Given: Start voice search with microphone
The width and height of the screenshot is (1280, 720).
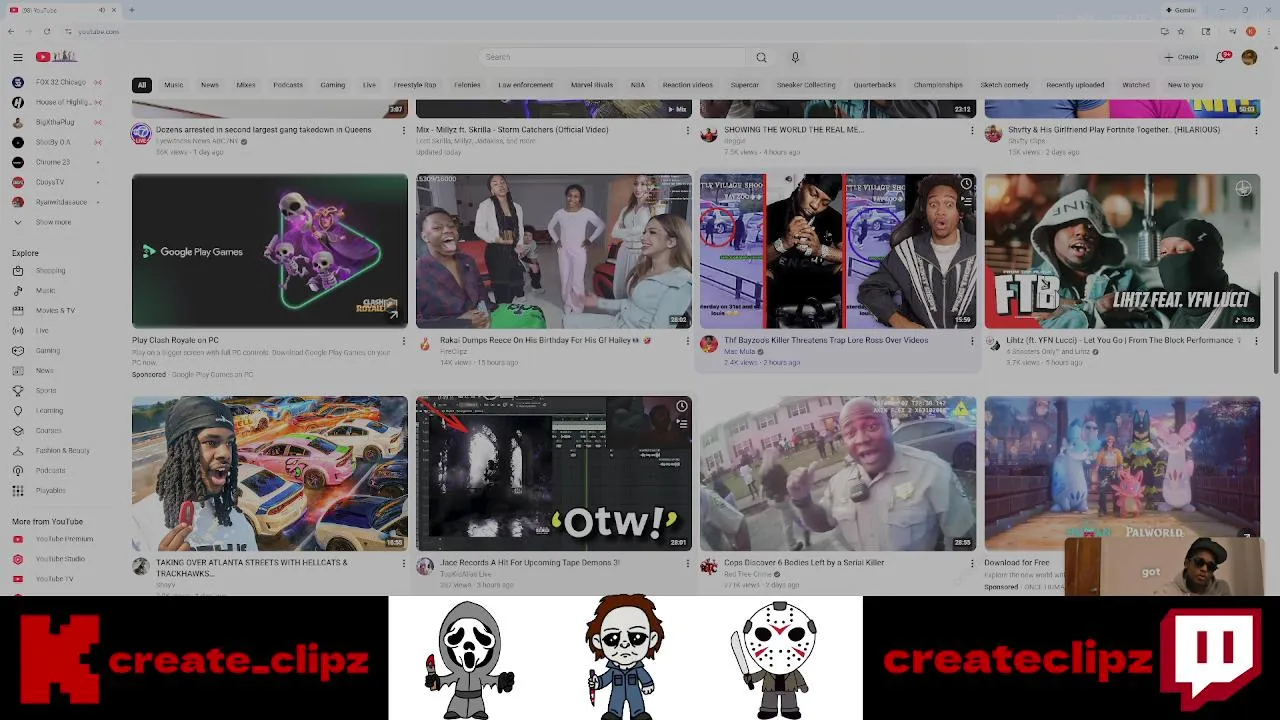Looking at the screenshot, I should (x=795, y=57).
